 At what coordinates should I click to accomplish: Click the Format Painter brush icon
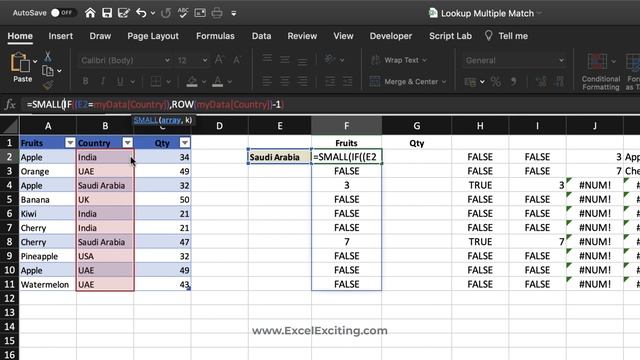tap(48, 85)
